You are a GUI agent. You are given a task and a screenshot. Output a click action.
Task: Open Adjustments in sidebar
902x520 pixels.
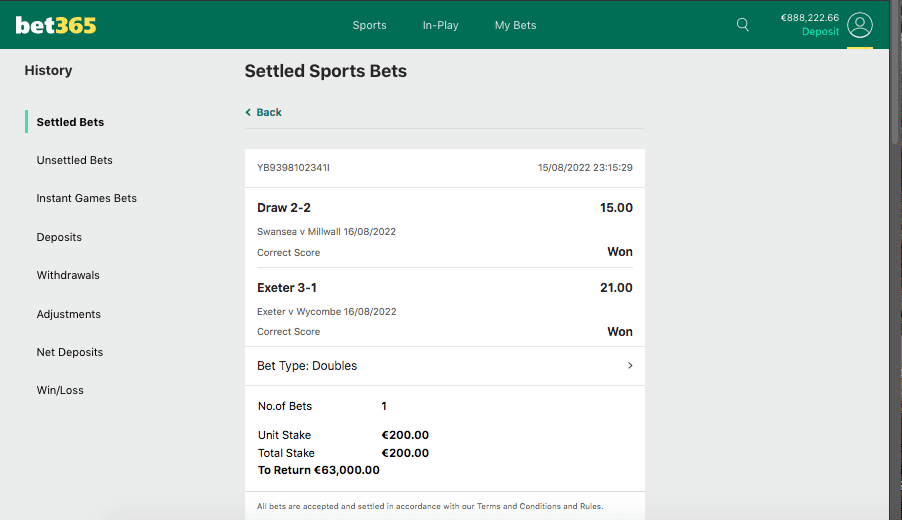(68, 314)
